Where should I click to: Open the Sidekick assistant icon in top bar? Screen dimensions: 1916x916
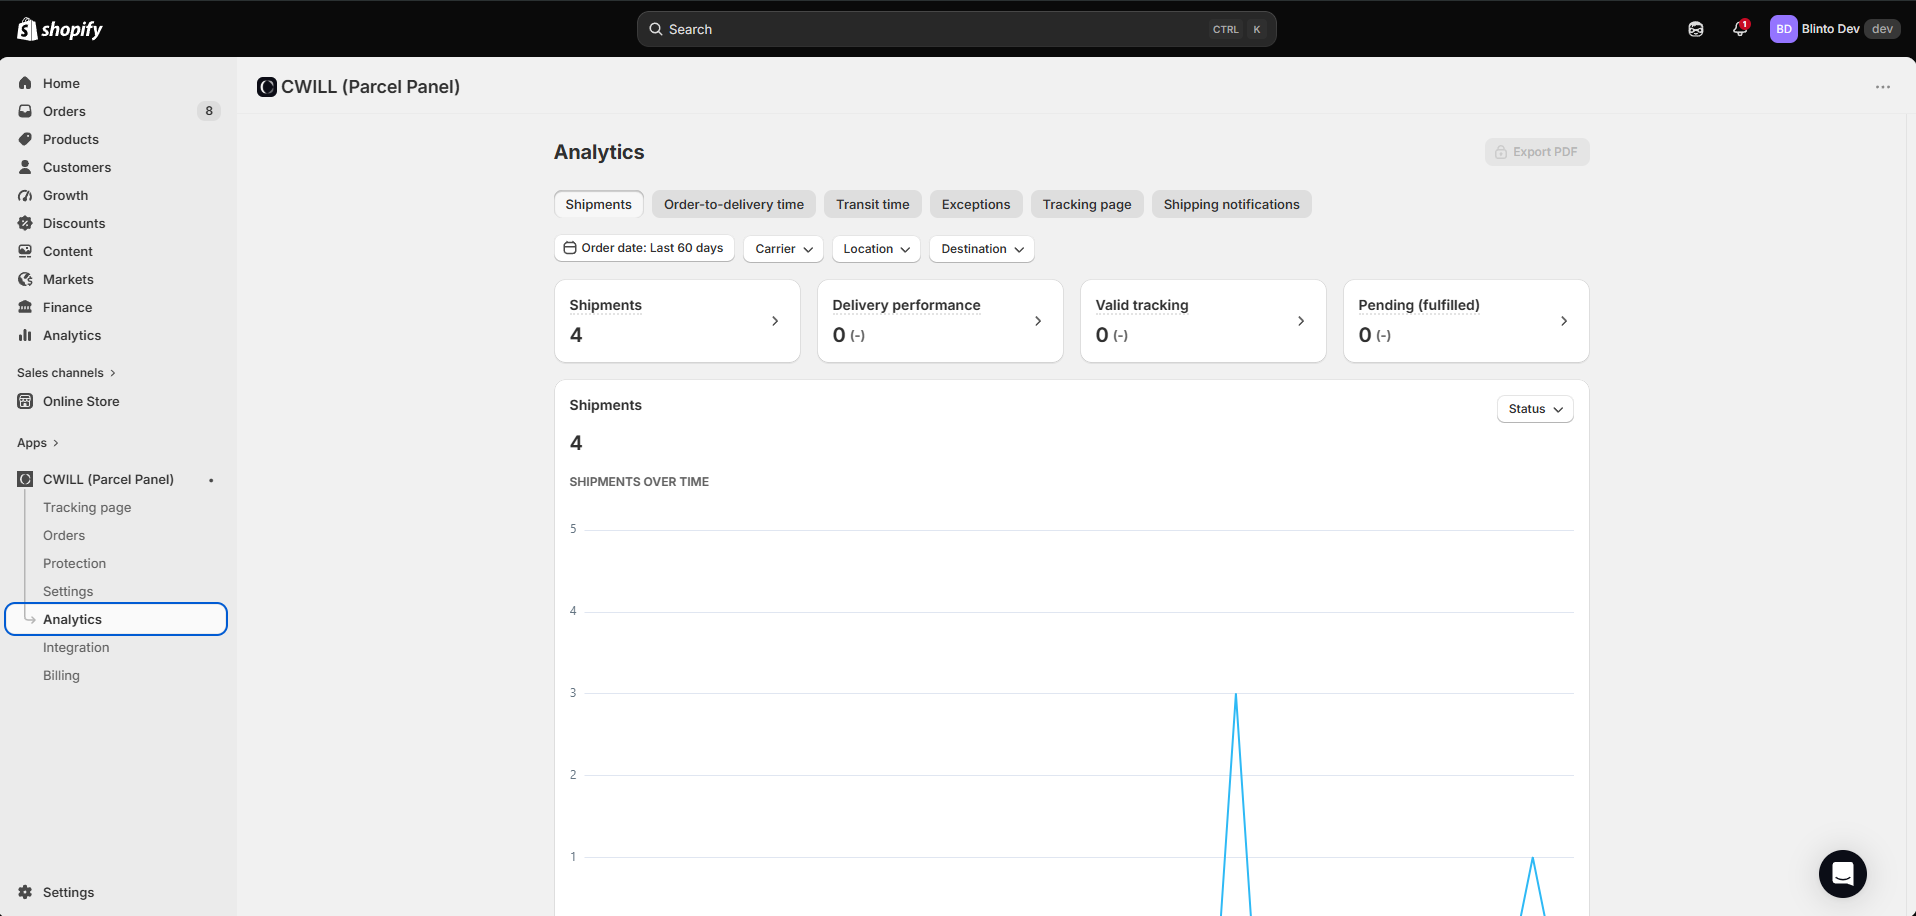coord(1696,29)
